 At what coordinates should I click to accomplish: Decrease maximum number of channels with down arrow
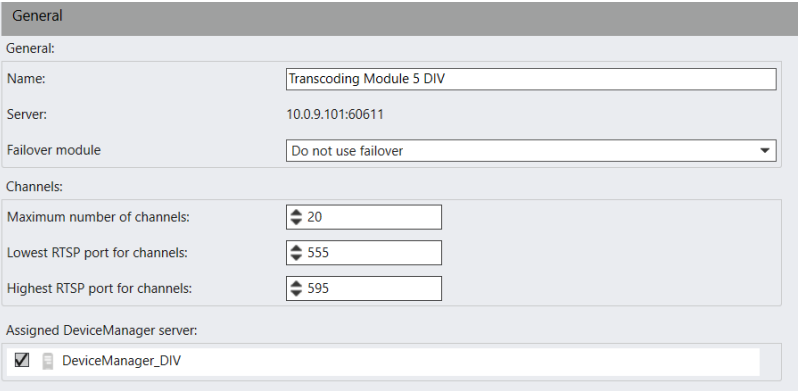tap(296, 221)
